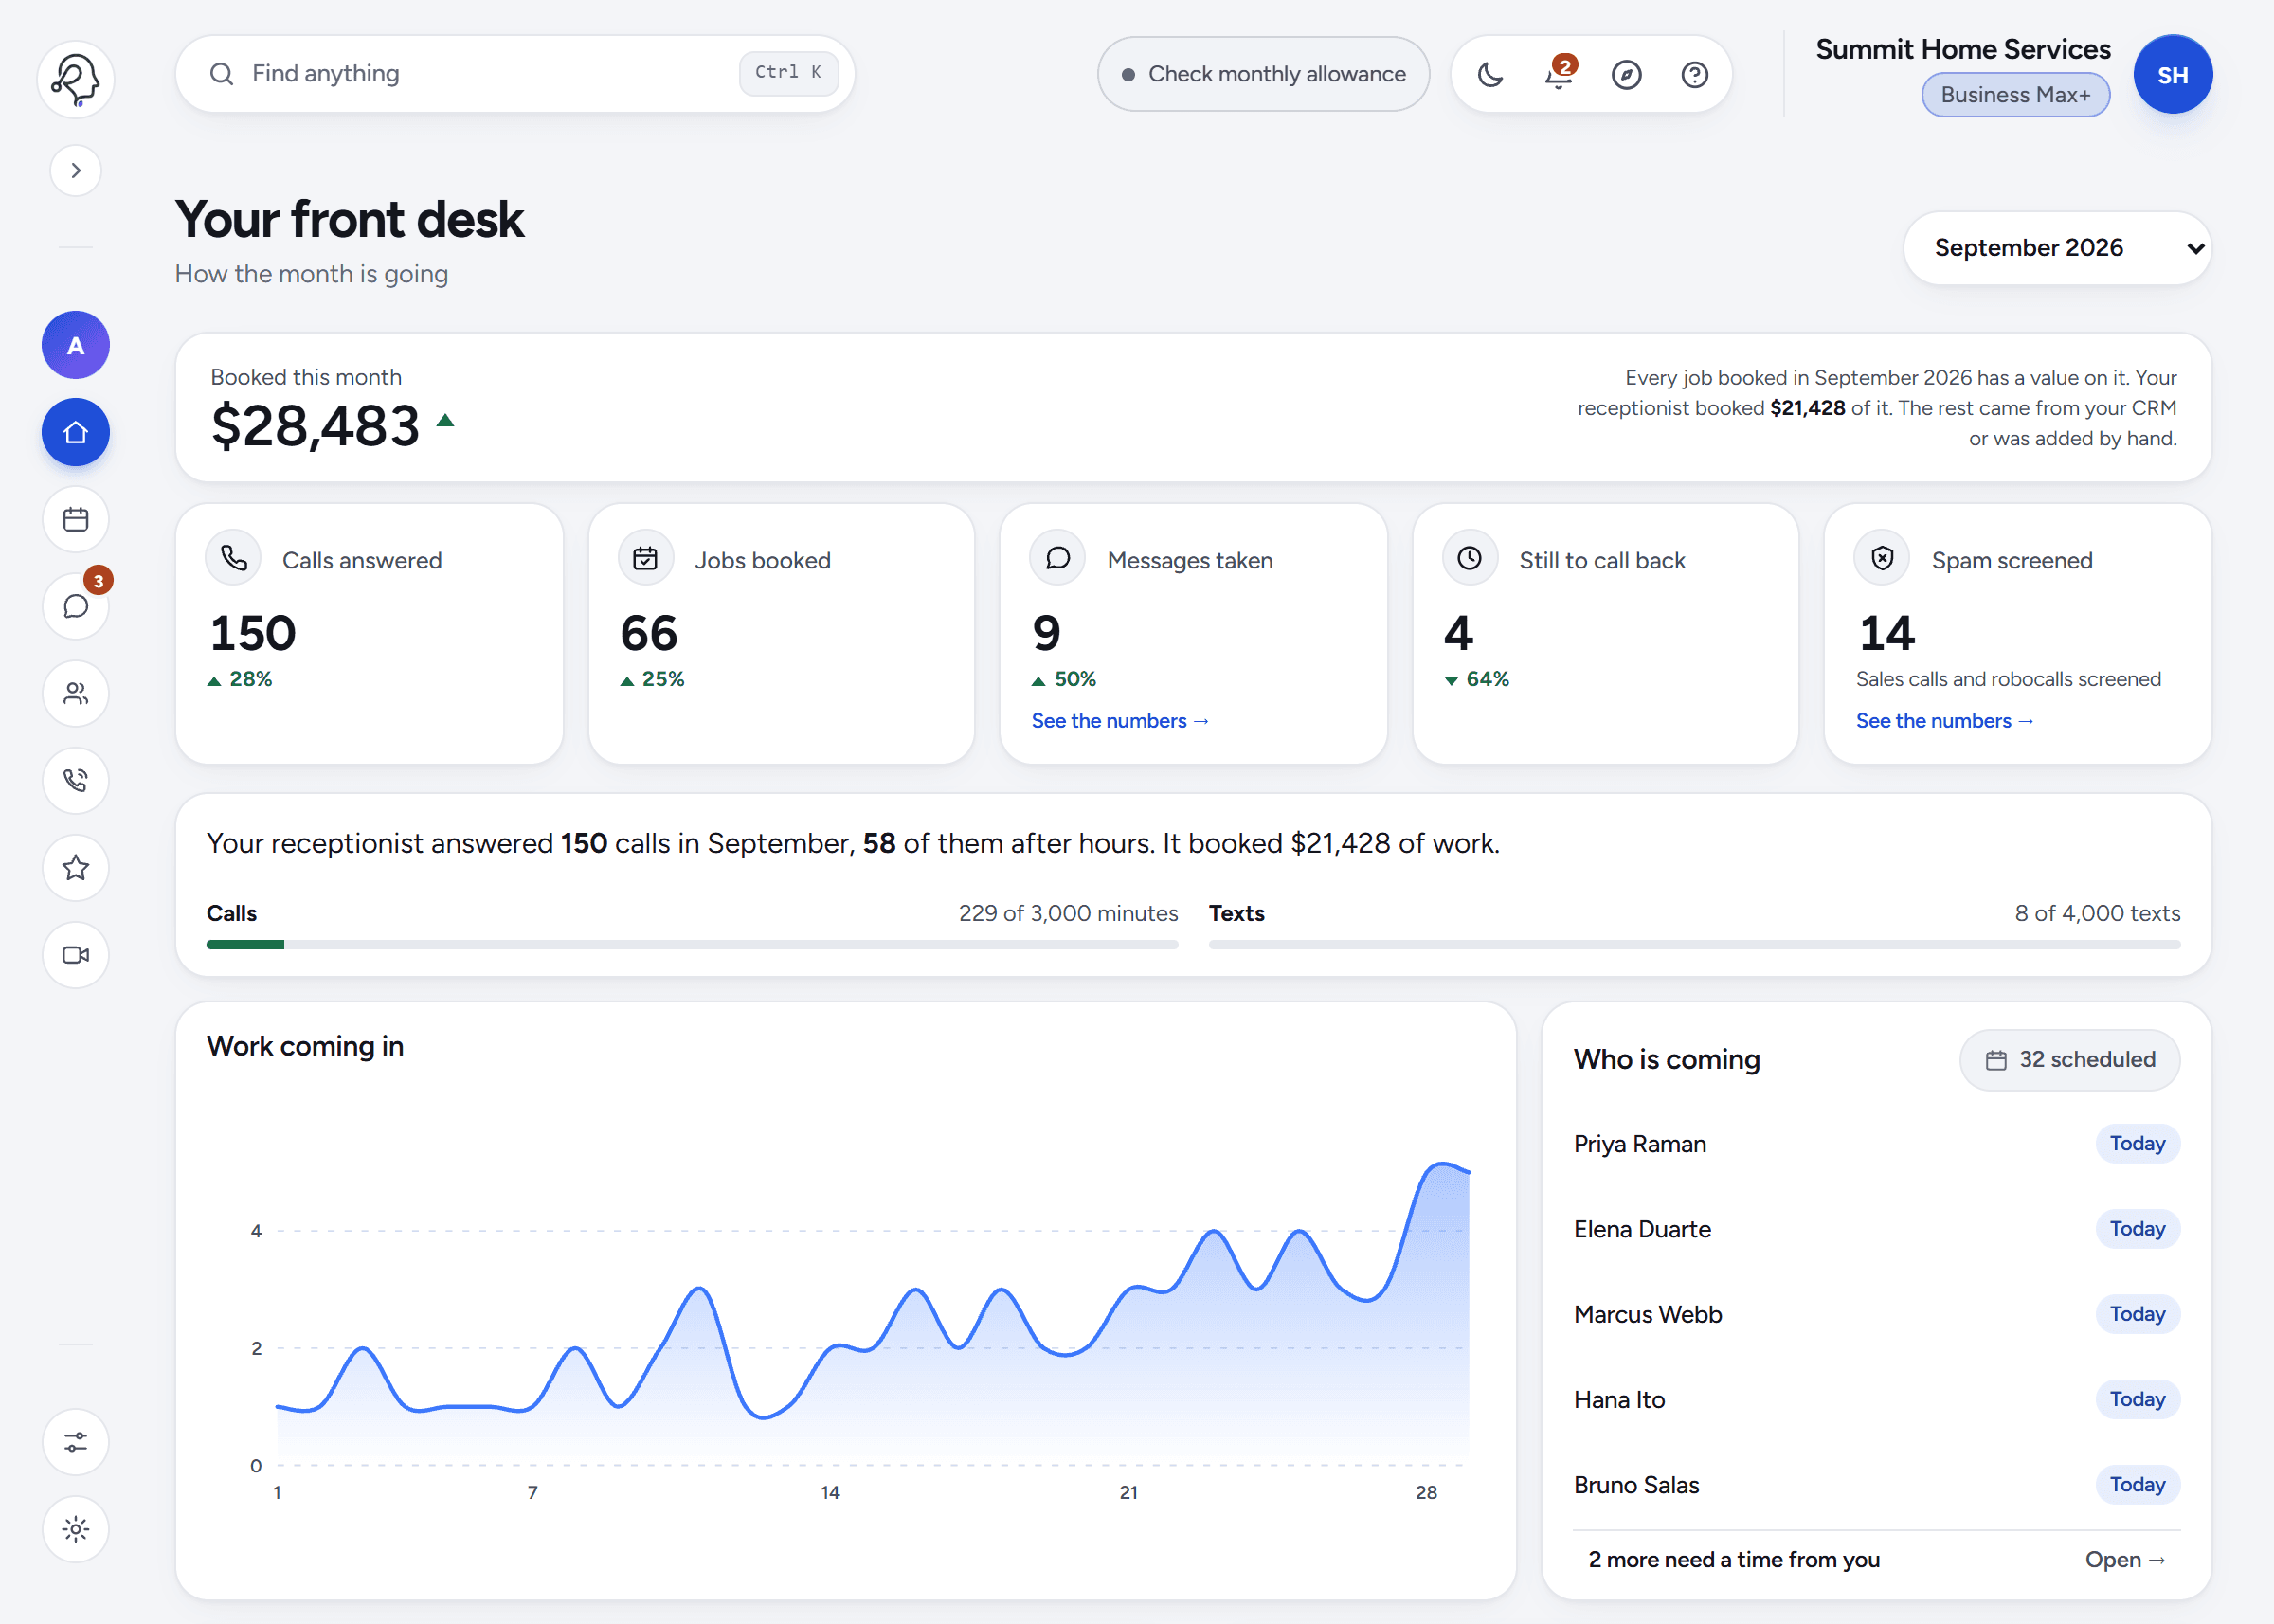This screenshot has height=1624, width=2274.
Task: Click the Ctrl K shortcut badge
Action: click(788, 73)
